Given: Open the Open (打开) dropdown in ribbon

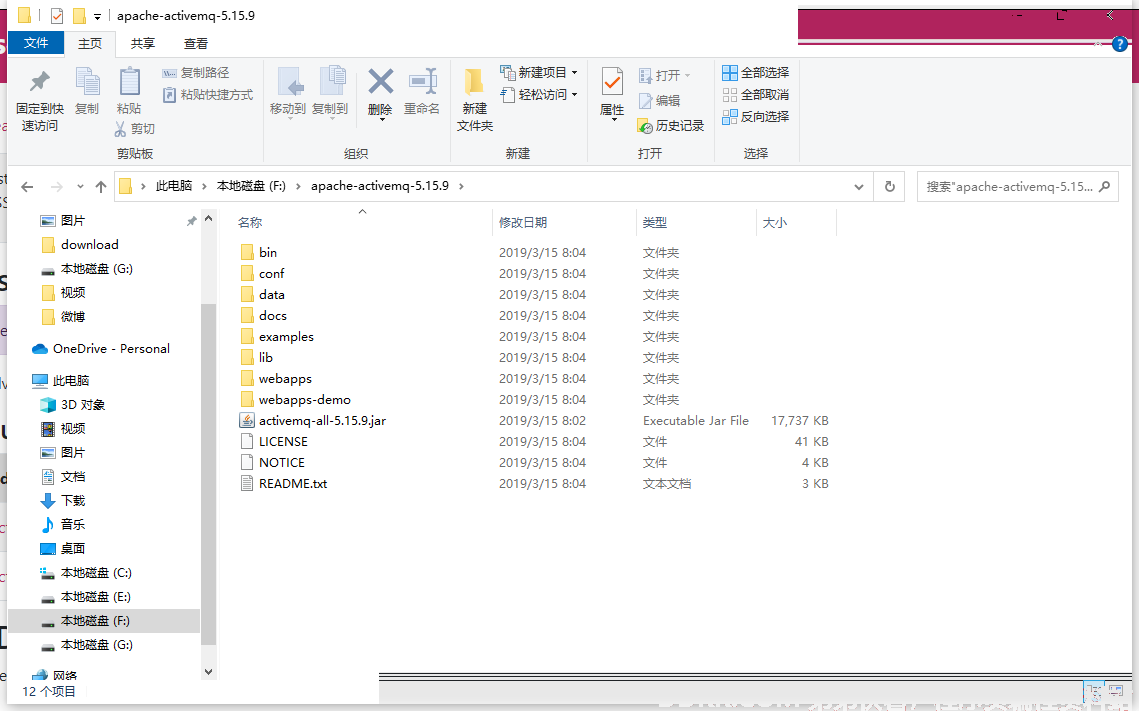Looking at the screenshot, I should pos(664,76).
